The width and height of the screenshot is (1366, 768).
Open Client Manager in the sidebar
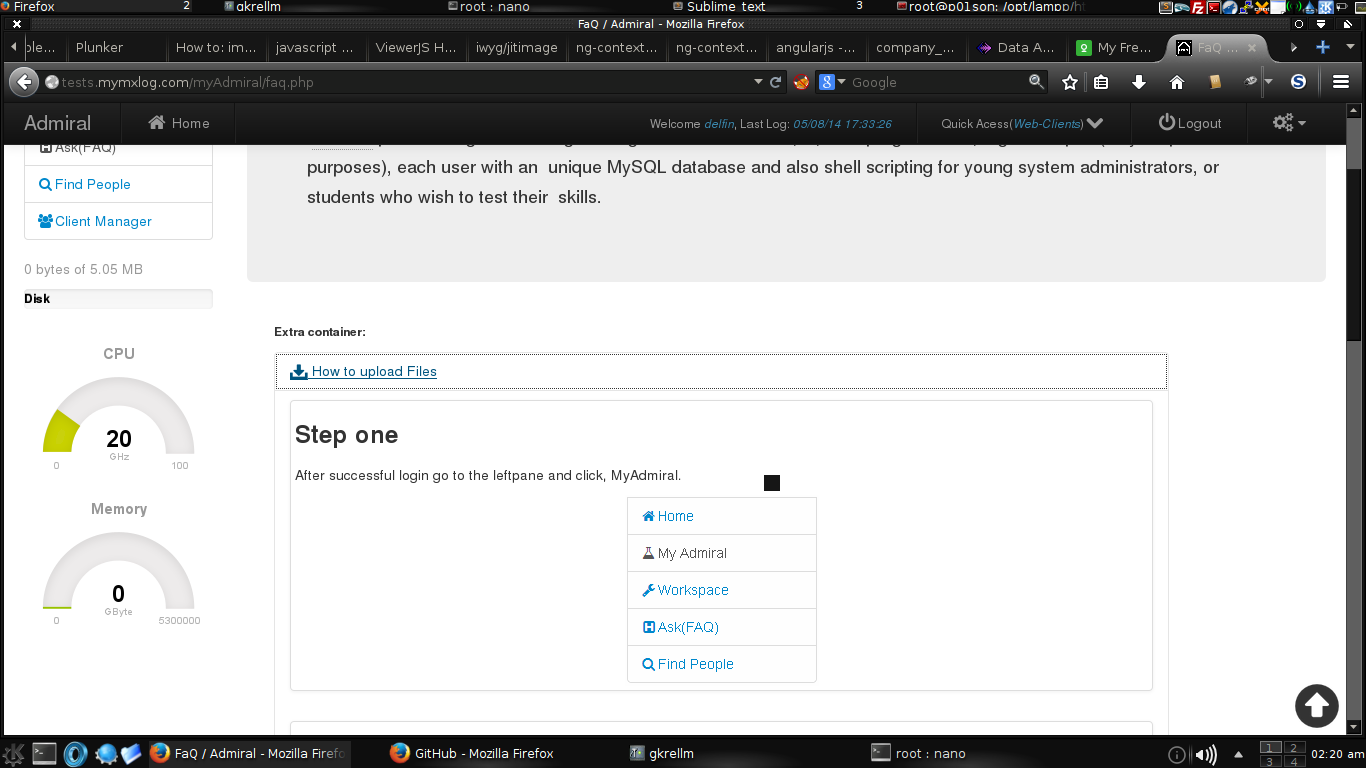point(103,221)
